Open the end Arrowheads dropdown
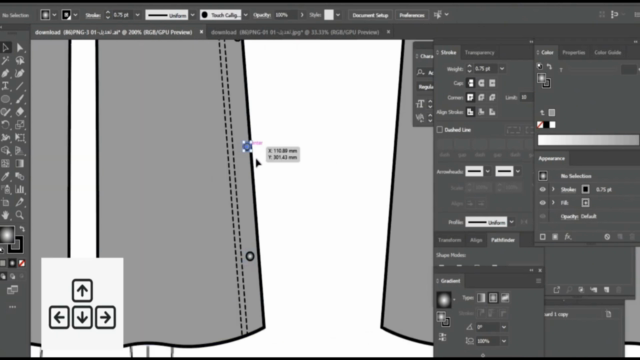The height and width of the screenshot is (360, 640). click(x=518, y=171)
